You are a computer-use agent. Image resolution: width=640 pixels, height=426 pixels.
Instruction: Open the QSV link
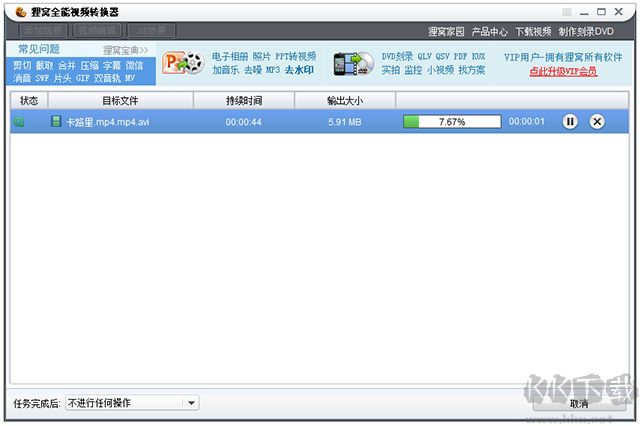pos(442,57)
